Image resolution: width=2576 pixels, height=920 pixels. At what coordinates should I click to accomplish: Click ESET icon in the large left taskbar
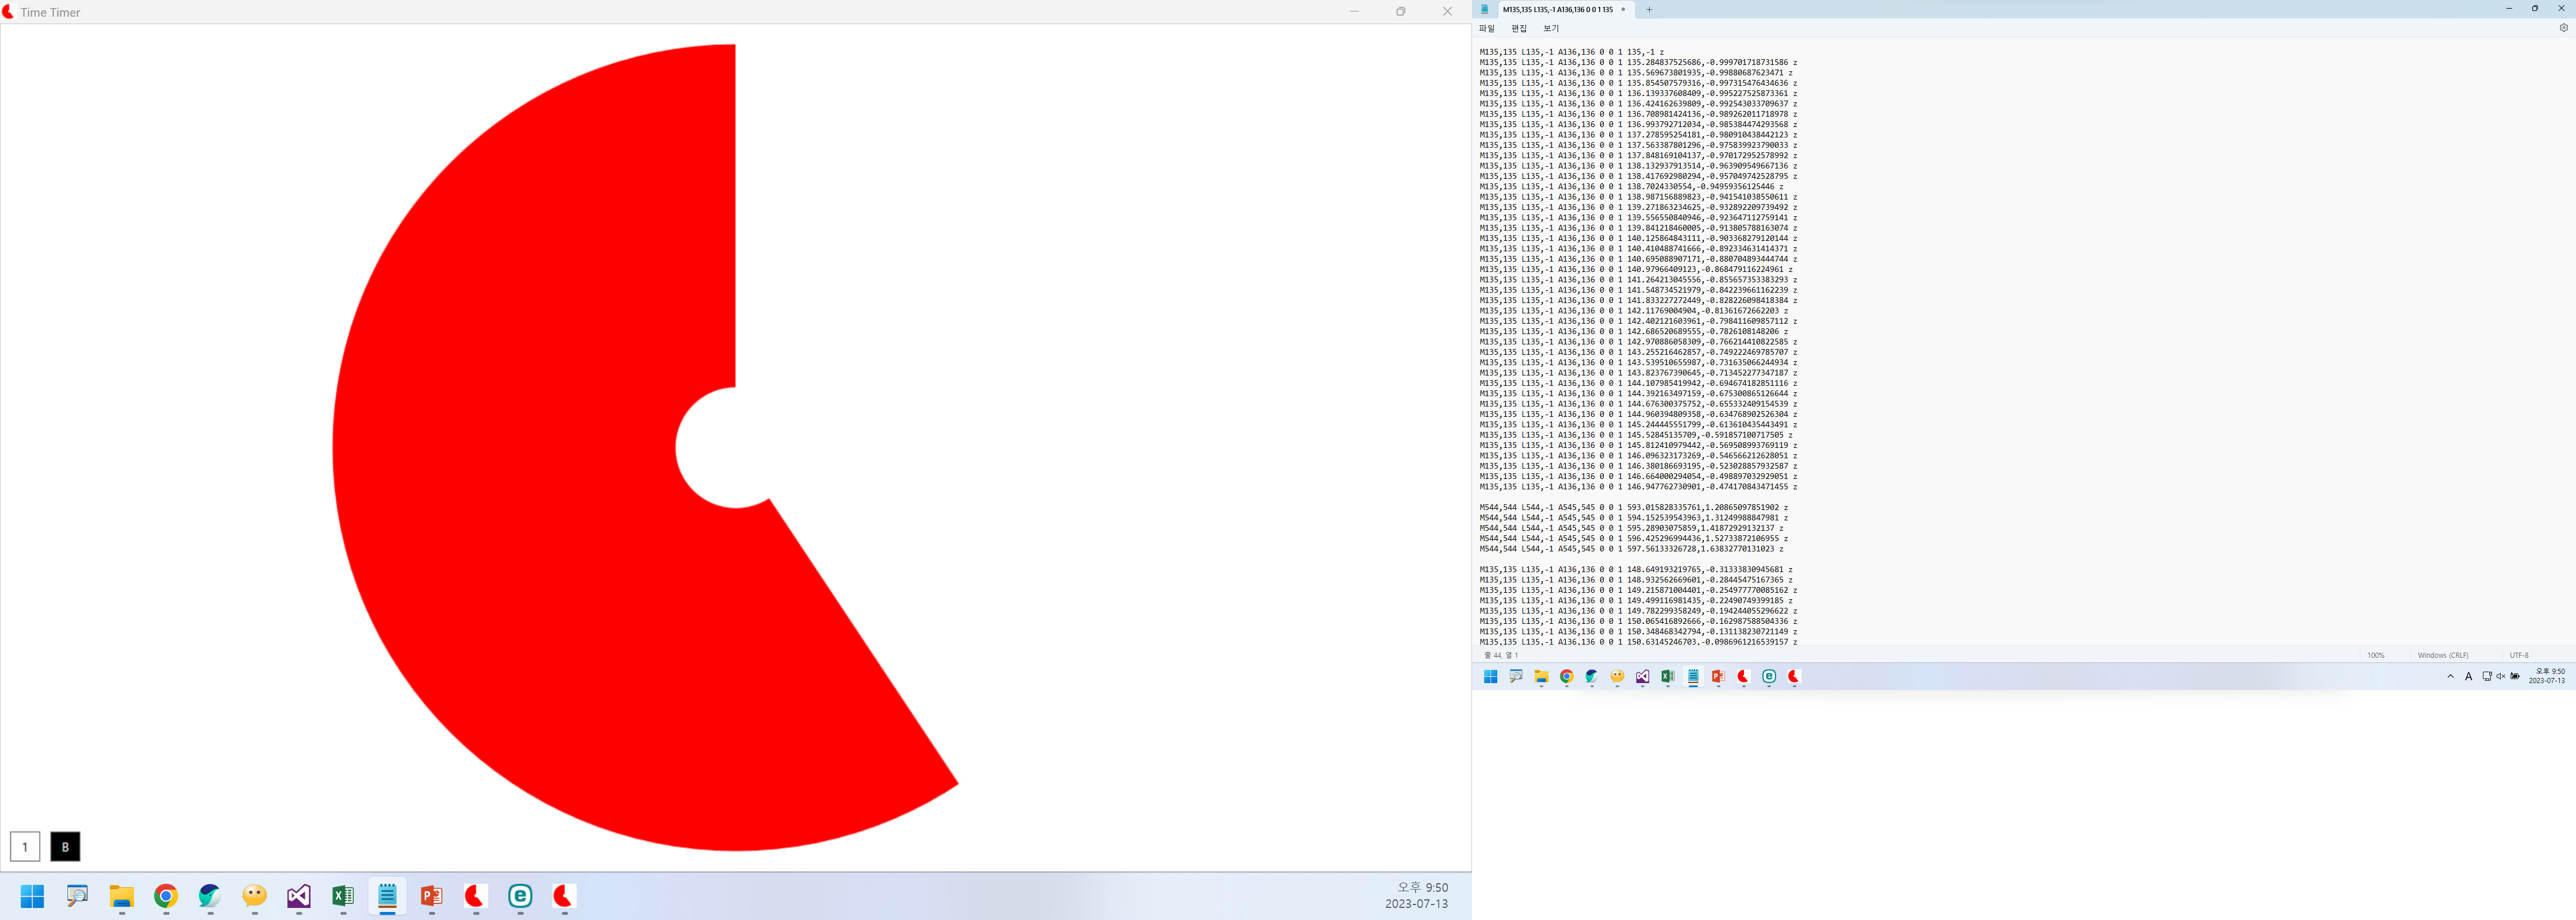(x=520, y=896)
